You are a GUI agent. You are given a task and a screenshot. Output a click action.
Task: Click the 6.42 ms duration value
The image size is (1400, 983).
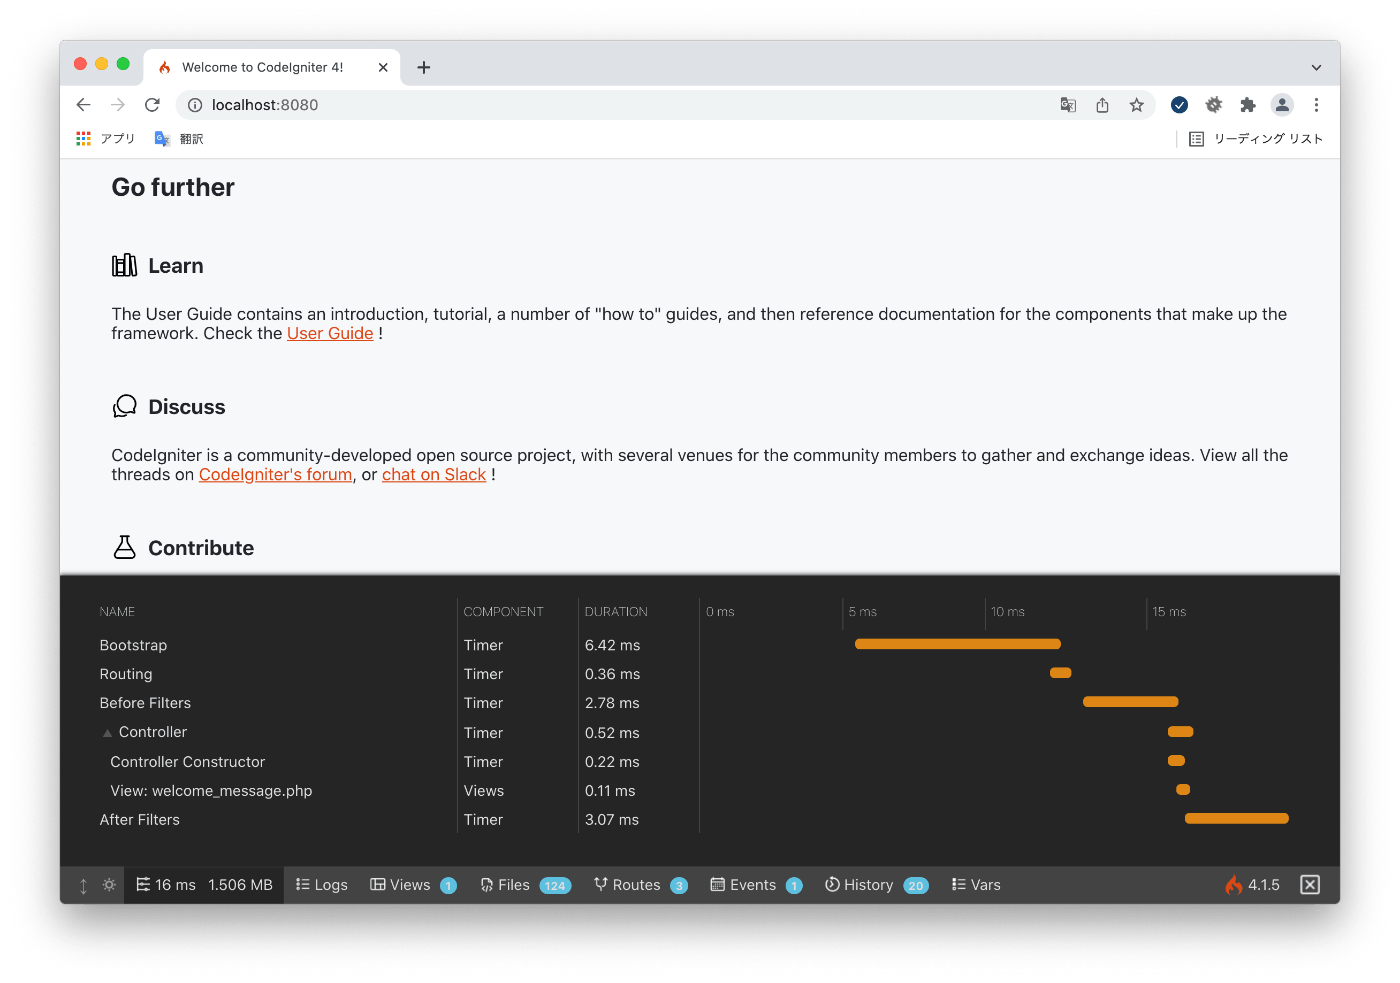[612, 646]
